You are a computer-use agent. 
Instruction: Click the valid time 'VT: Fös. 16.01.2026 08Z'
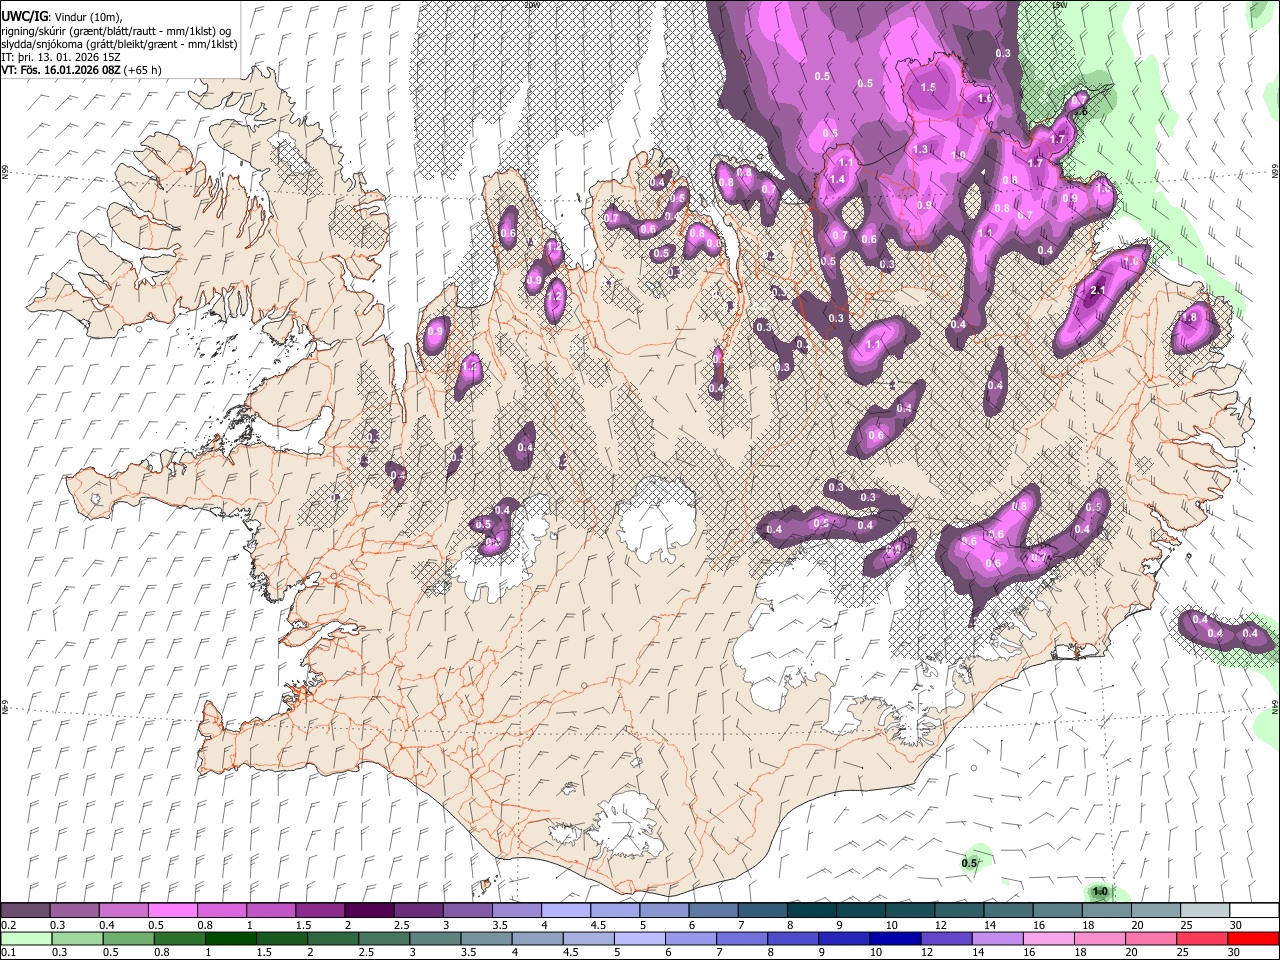click(x=59, y=70)
